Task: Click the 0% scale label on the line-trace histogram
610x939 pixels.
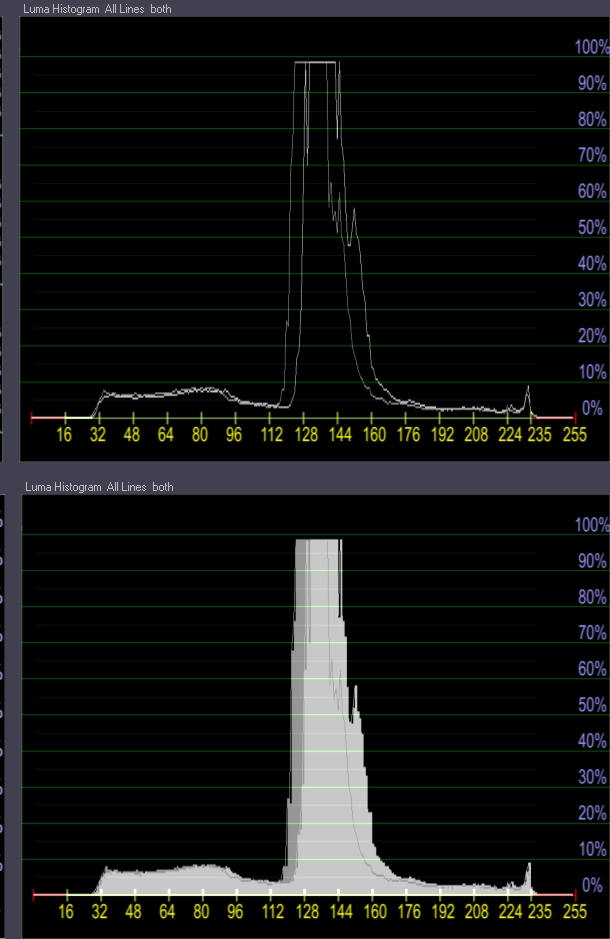Action: [593, 408]
